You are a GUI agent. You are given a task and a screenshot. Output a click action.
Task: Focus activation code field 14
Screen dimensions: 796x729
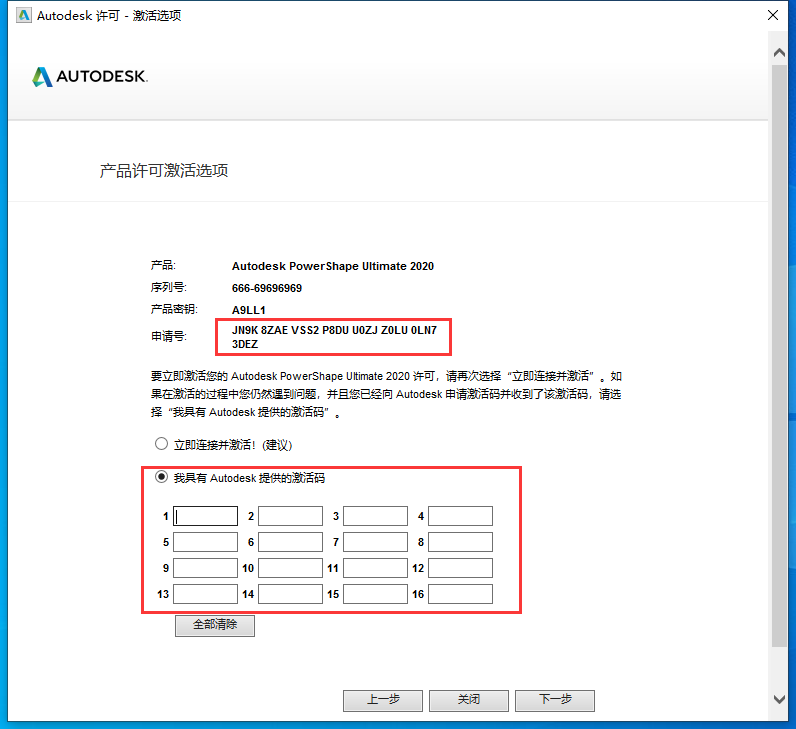[290, 594]
